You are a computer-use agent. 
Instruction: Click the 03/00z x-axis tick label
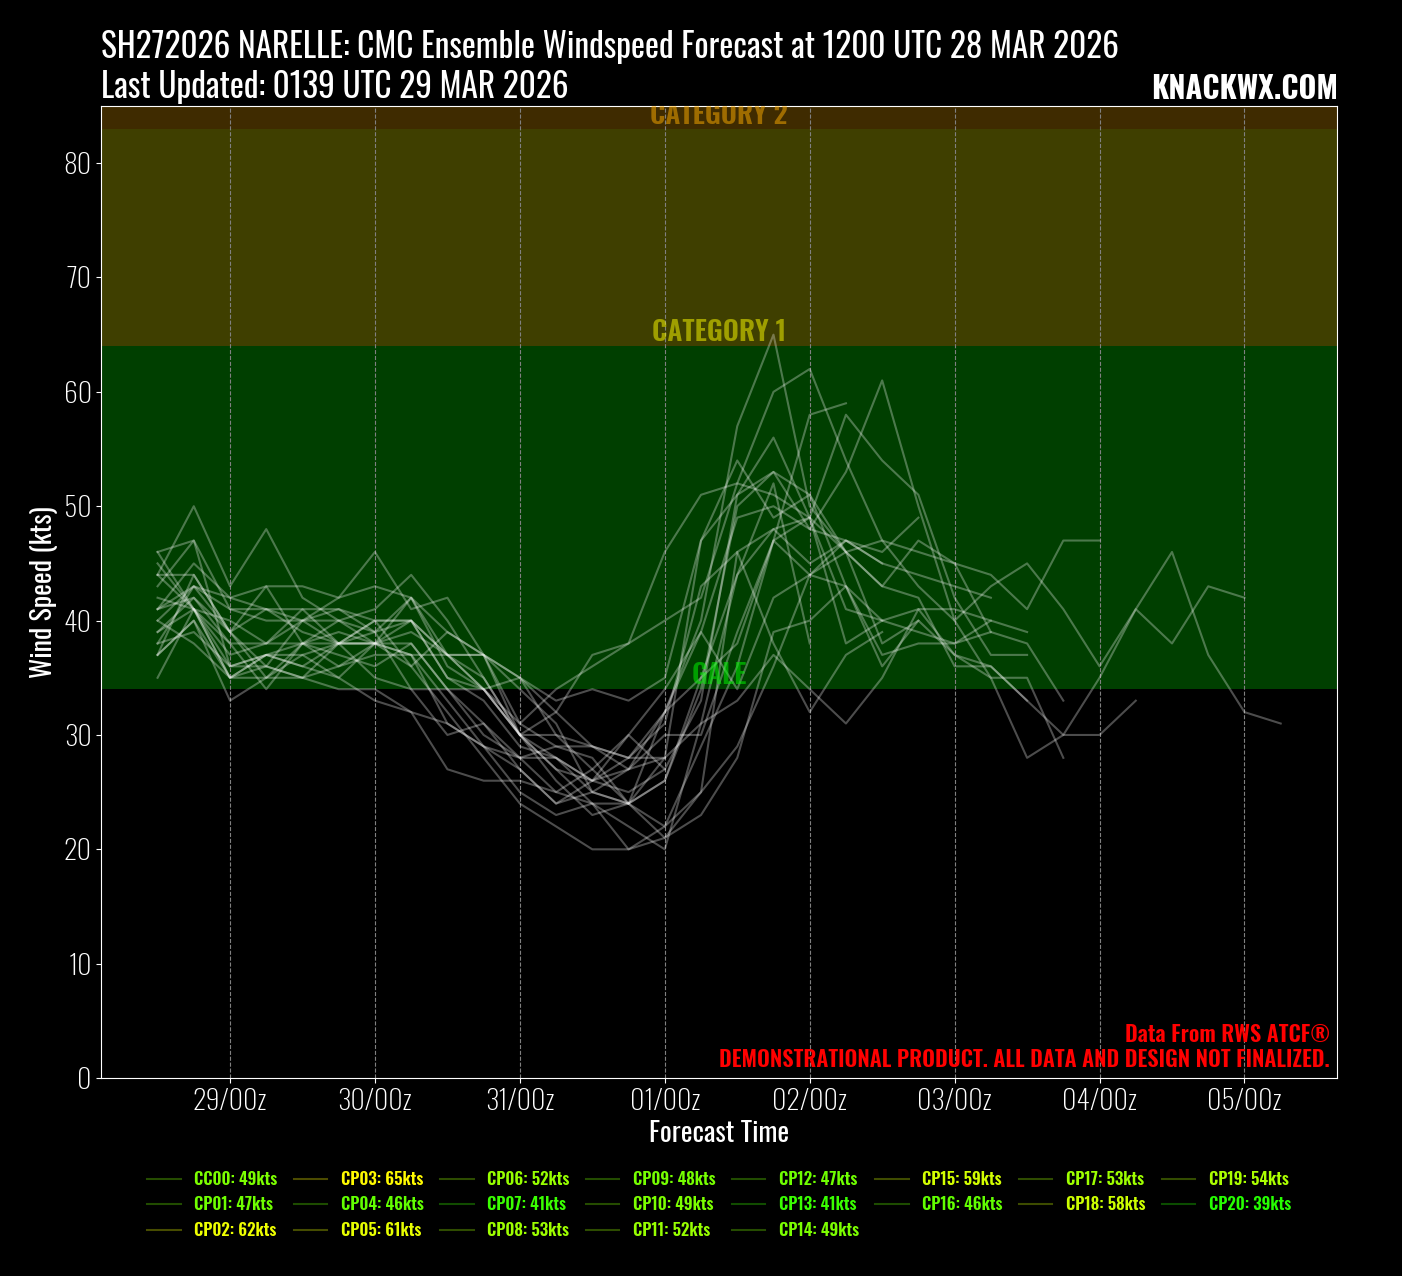click(x=955, y=1100)
